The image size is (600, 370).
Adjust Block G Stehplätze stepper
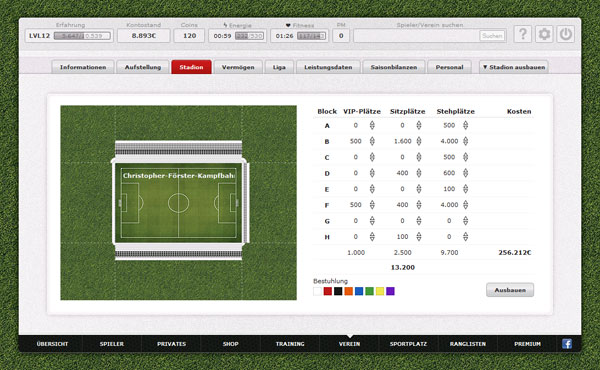click(x=465, y=221)
